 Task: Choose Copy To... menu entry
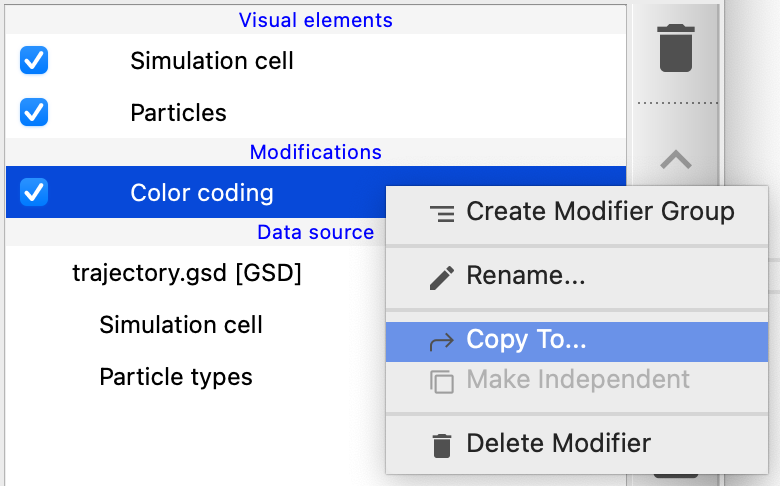click(x=526, y=340)
